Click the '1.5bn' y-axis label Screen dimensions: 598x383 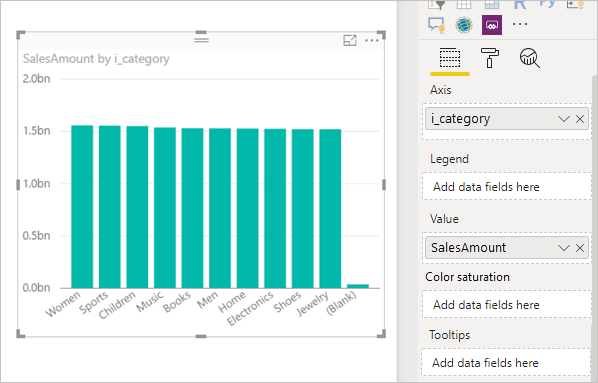click(36, 131)
